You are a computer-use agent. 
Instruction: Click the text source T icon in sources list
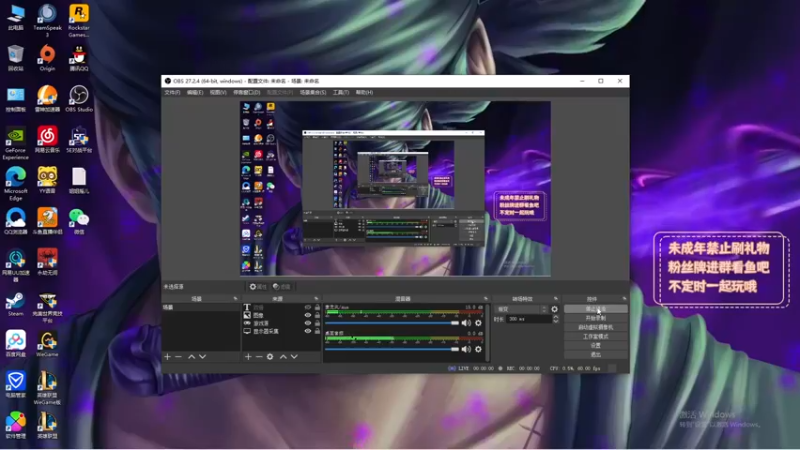click(247, 307)
